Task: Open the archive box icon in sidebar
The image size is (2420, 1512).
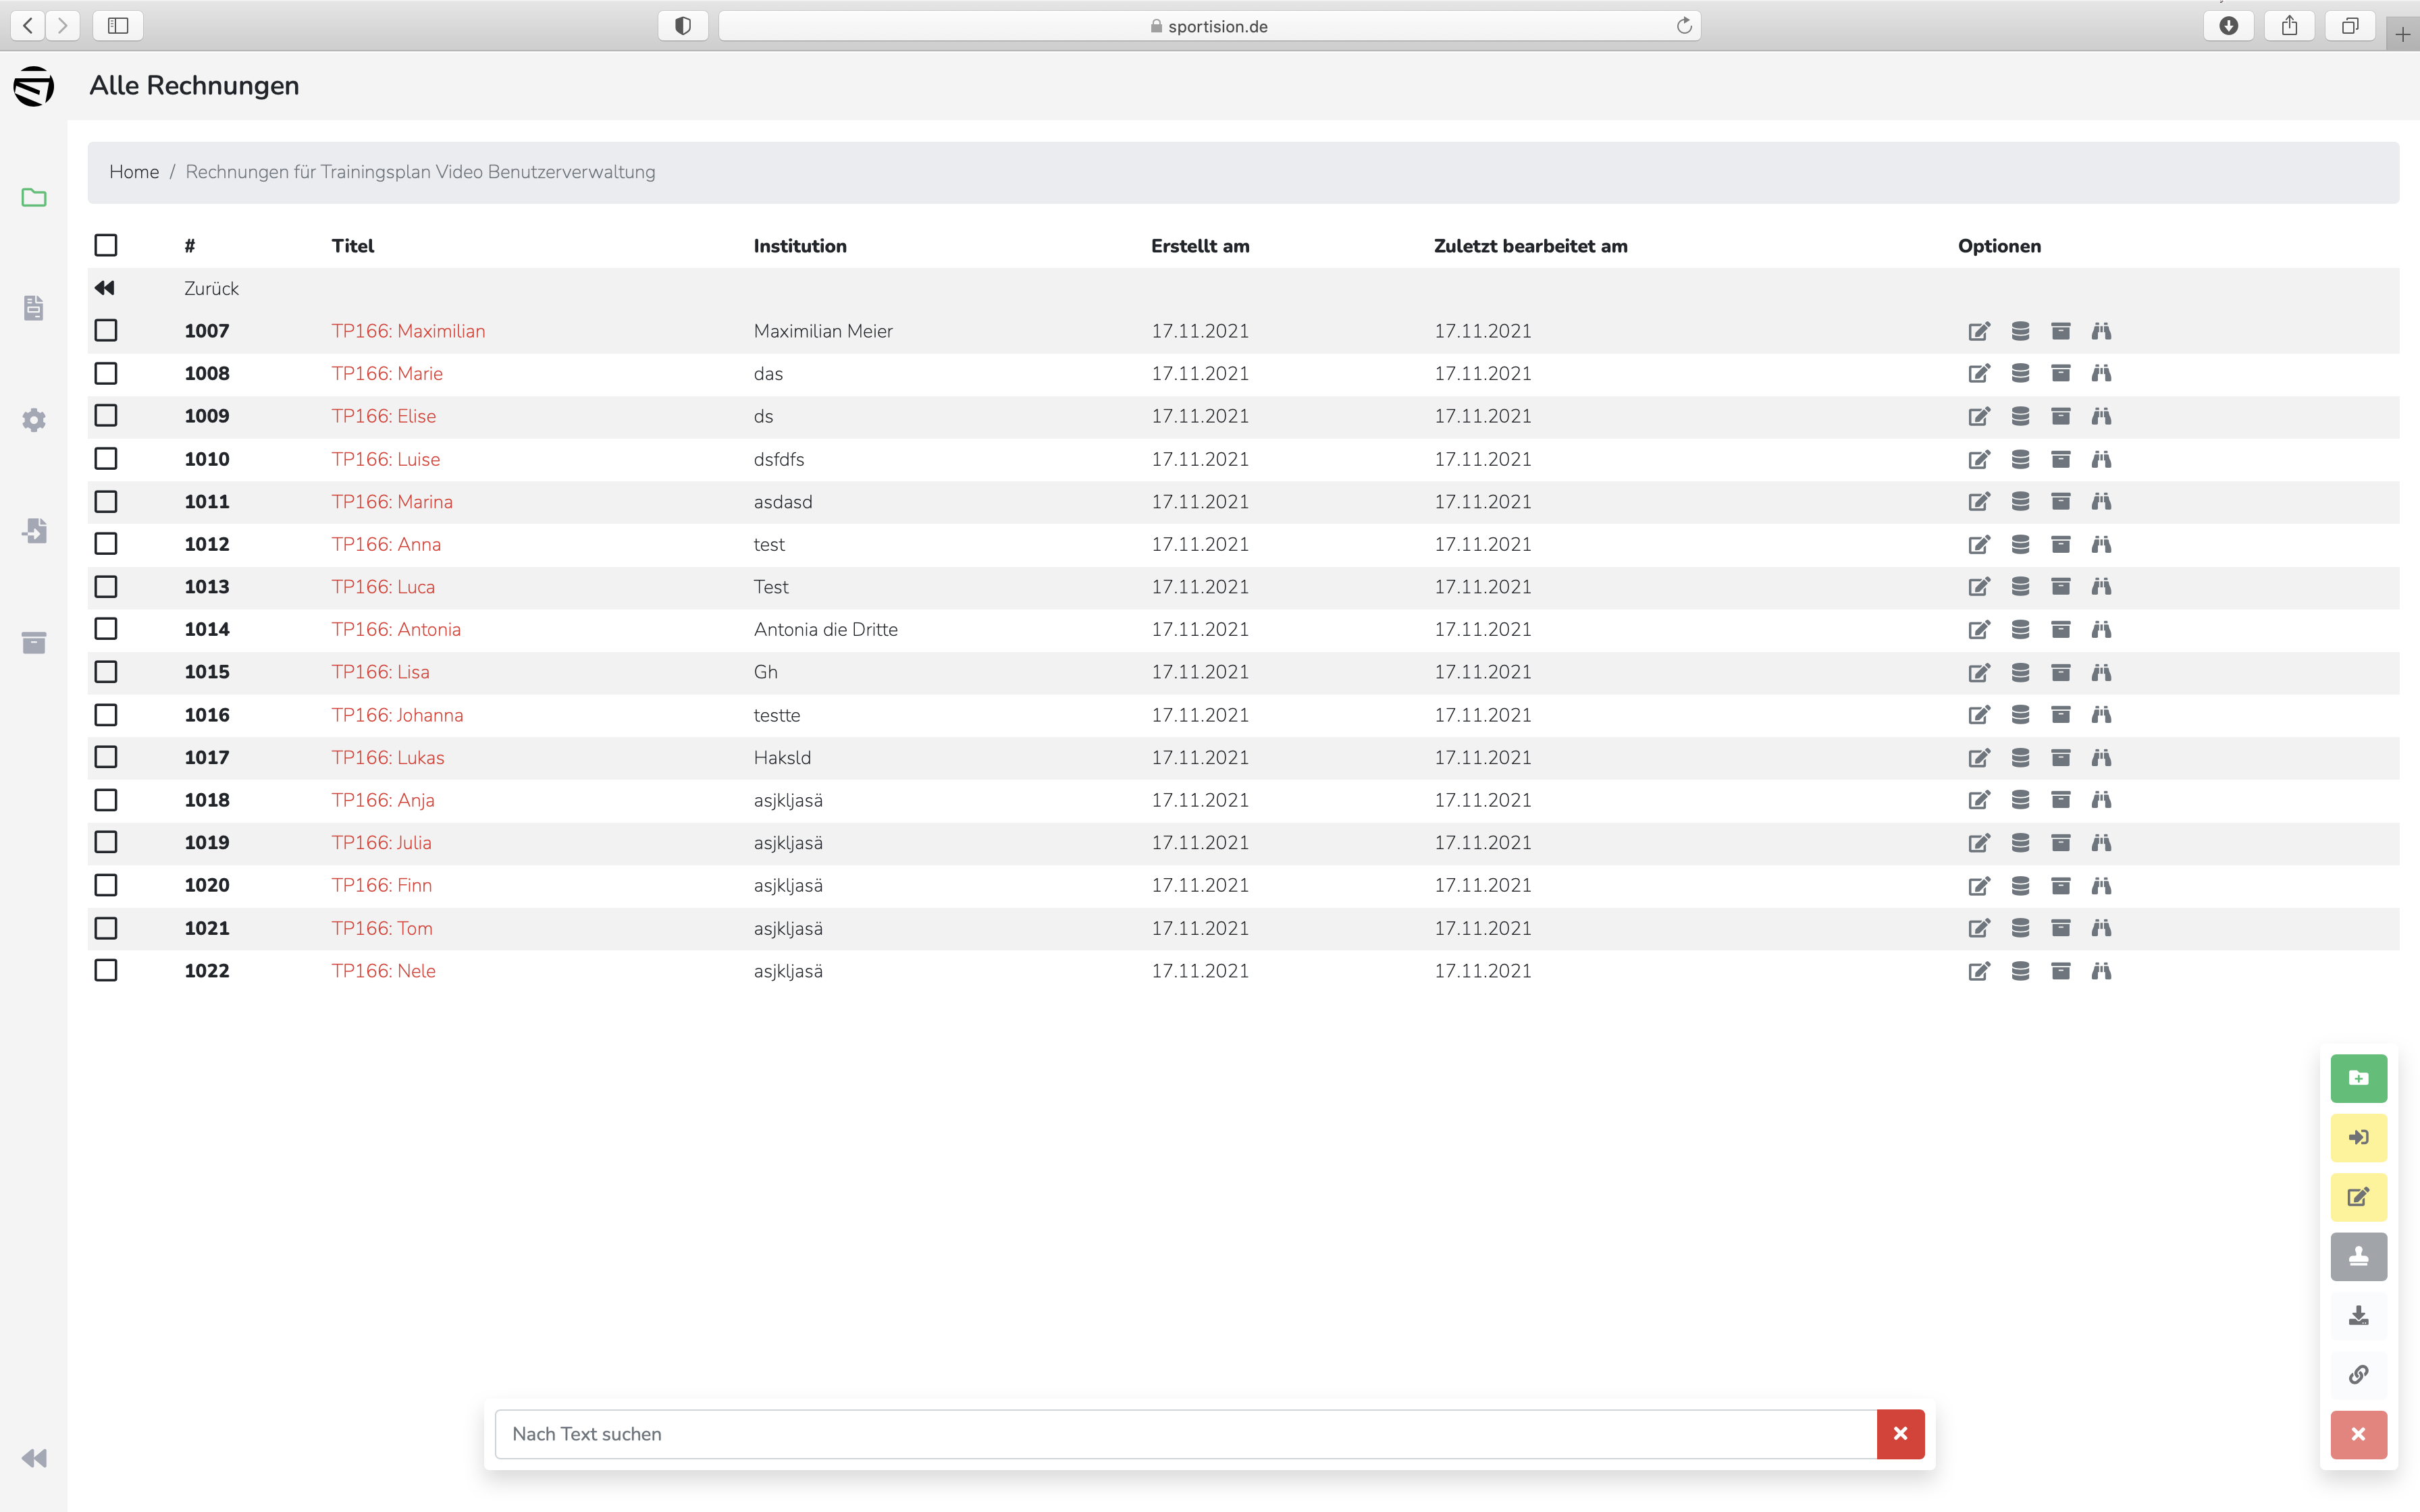Action: coord(34,642)
